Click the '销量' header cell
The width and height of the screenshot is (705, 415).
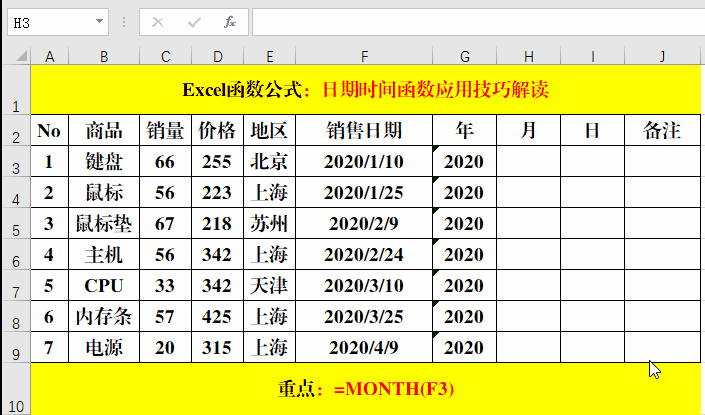165,130
